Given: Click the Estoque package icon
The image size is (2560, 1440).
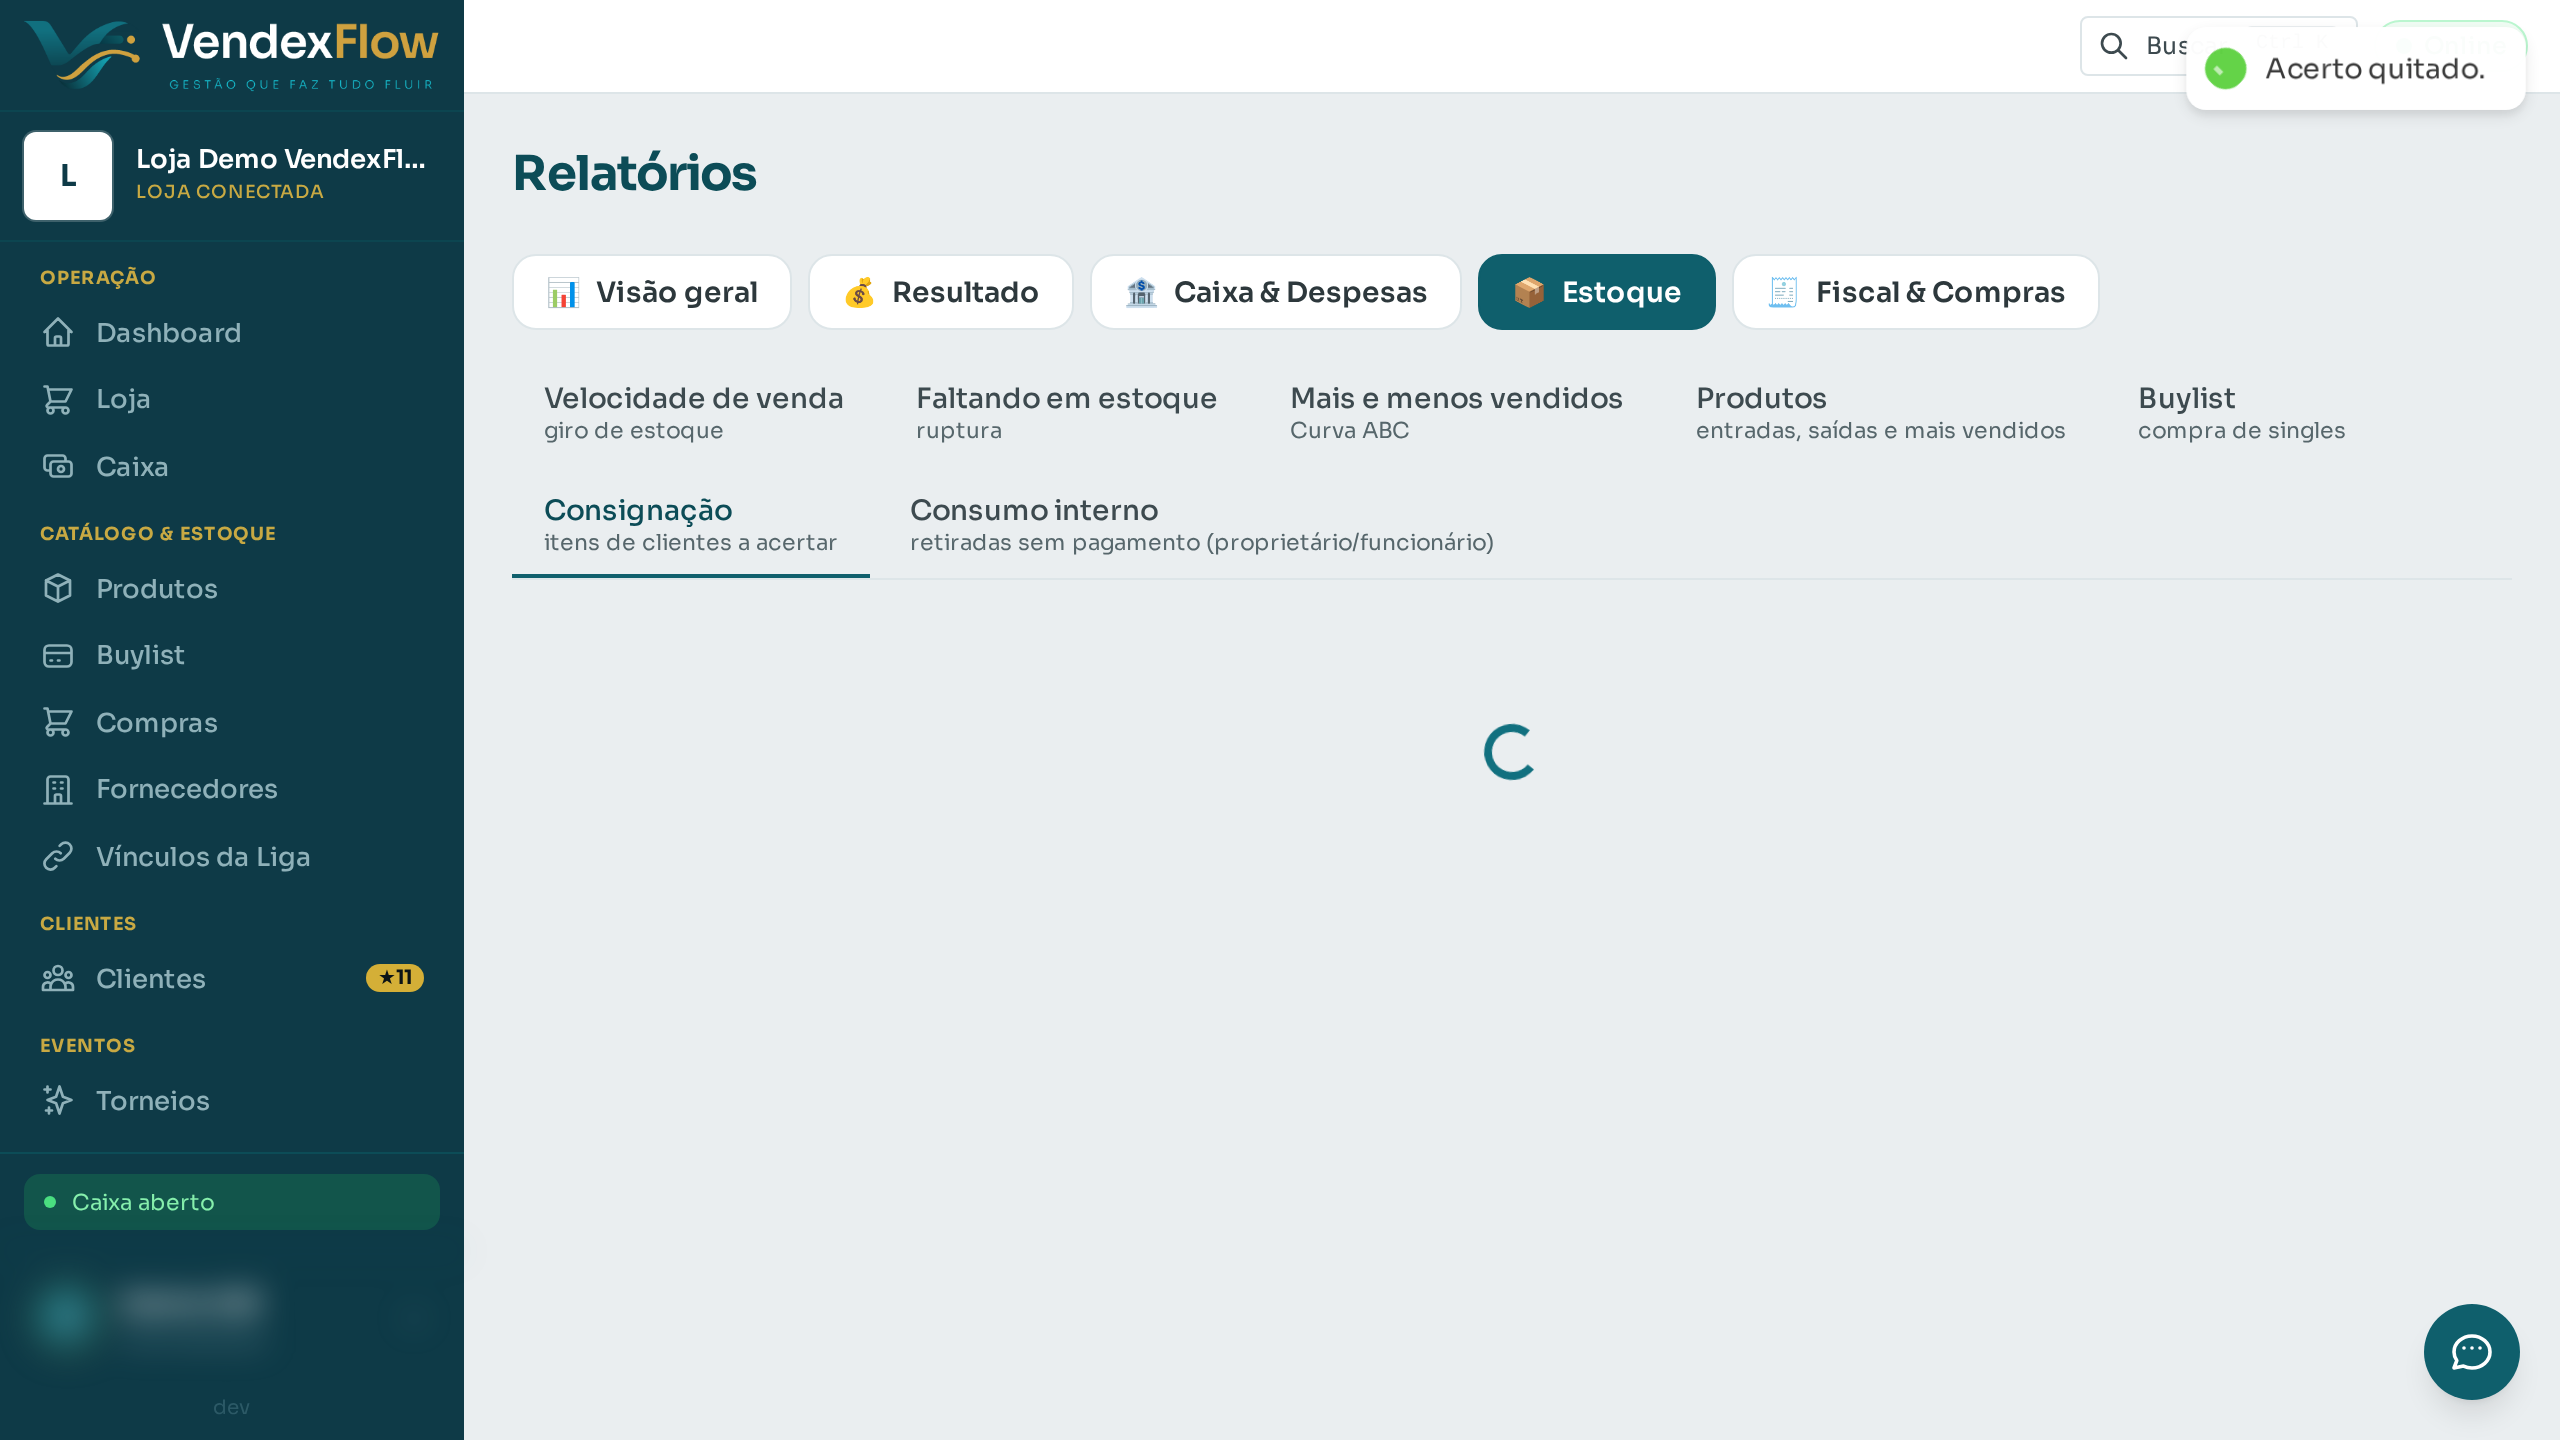Looking at the screenshot, I should coord(1529,292).
